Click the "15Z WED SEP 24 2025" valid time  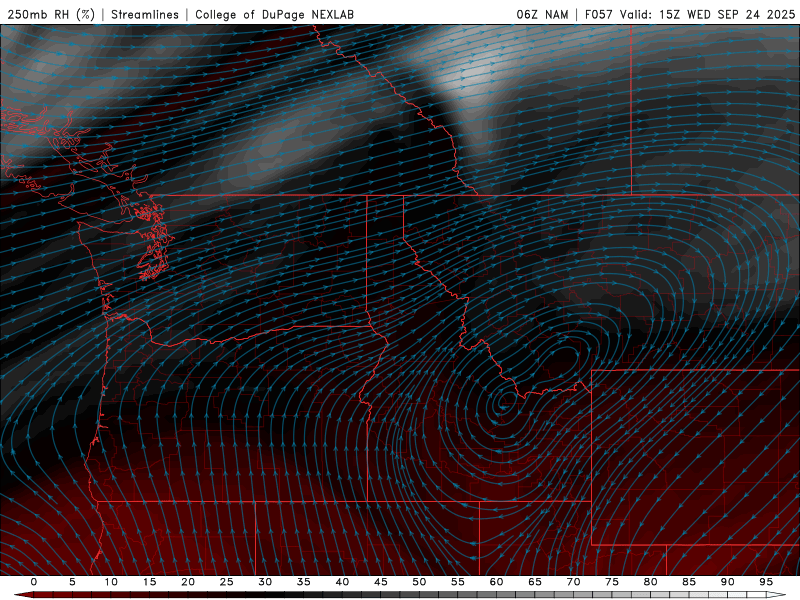[727, 14]
